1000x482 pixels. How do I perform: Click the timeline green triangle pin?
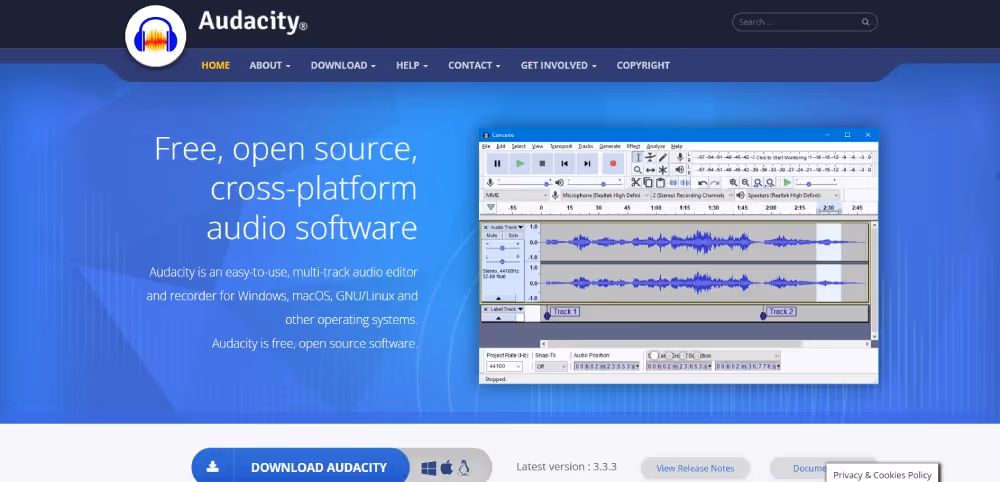490,208
